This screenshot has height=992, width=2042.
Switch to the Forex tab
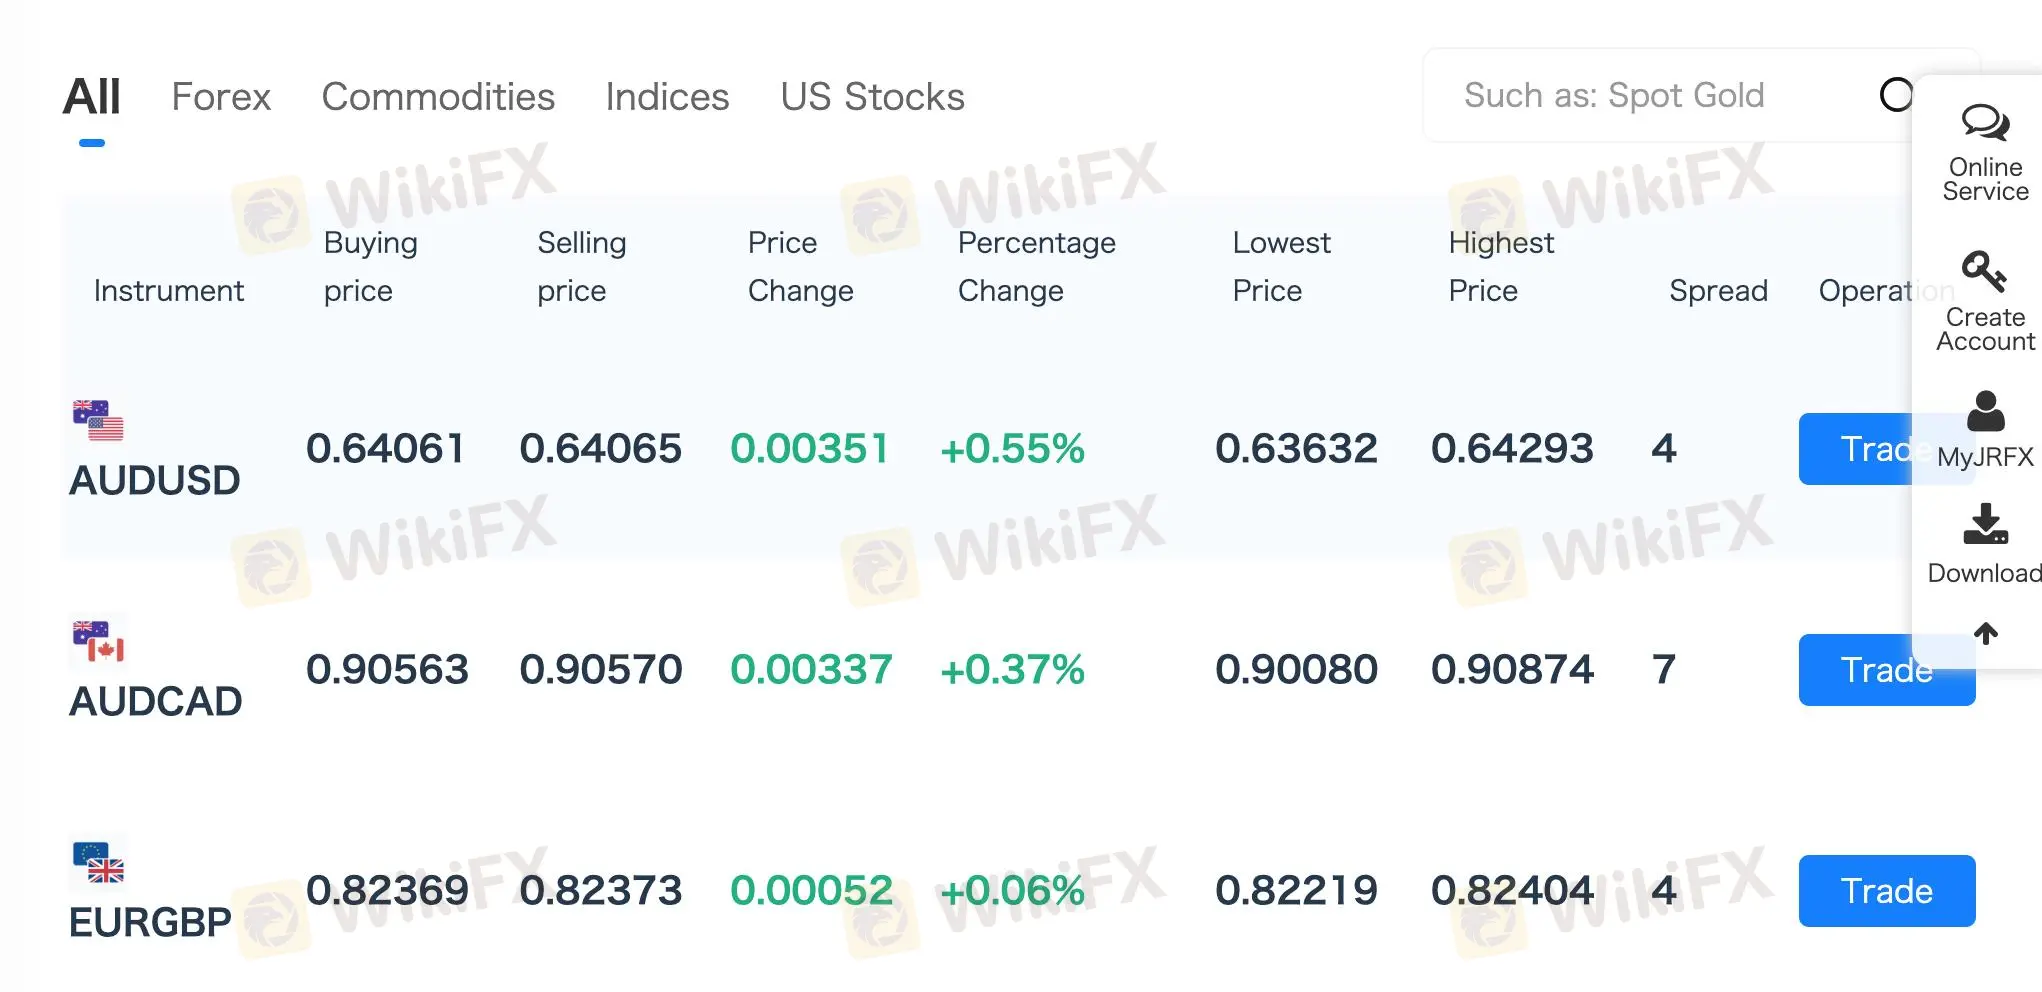[221, 97]
